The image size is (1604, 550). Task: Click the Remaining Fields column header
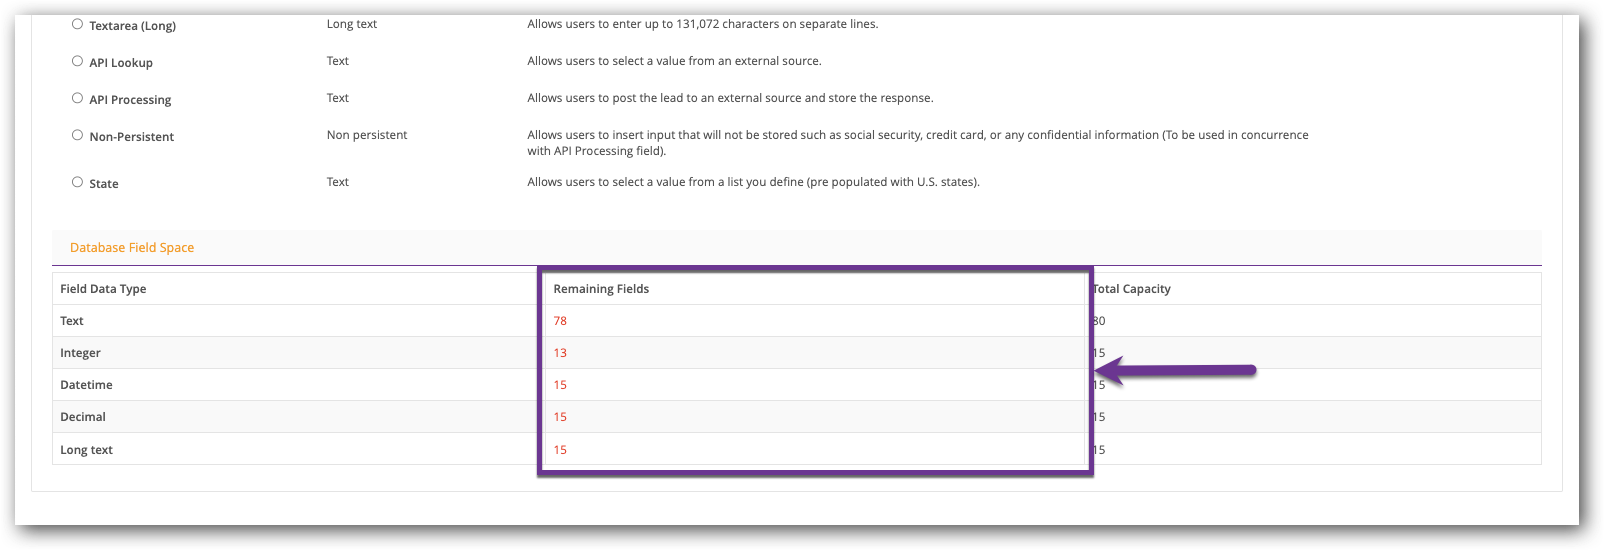[601, 289]
